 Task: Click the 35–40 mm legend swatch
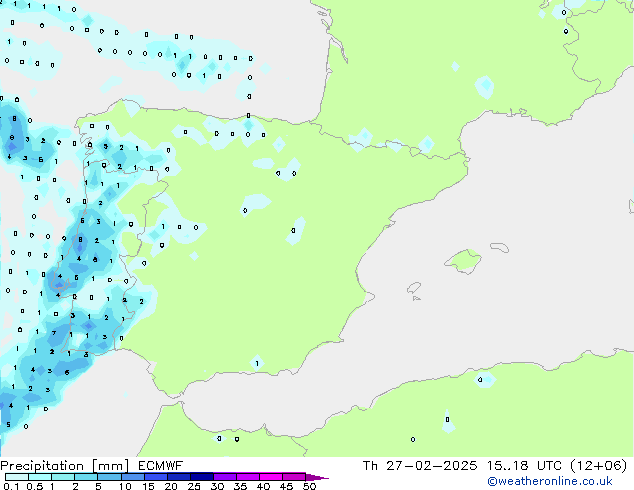(x=247, y=477)
